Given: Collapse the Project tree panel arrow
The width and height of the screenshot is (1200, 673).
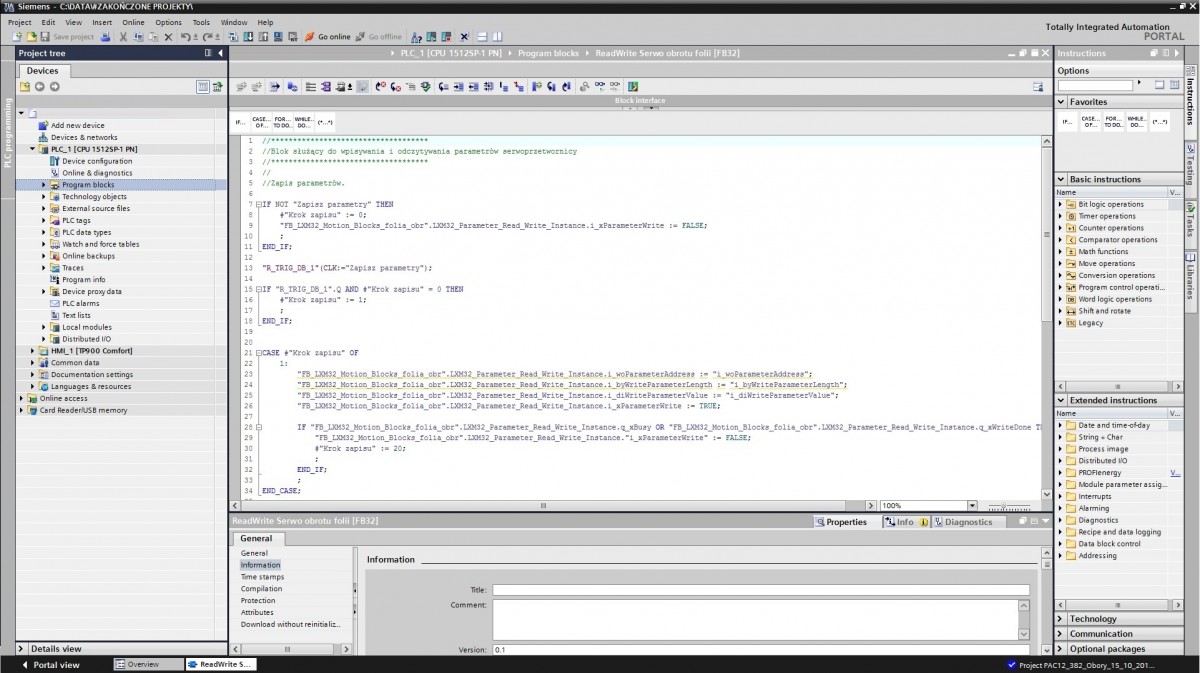Looking at the screenshot, I should (220, 53).
